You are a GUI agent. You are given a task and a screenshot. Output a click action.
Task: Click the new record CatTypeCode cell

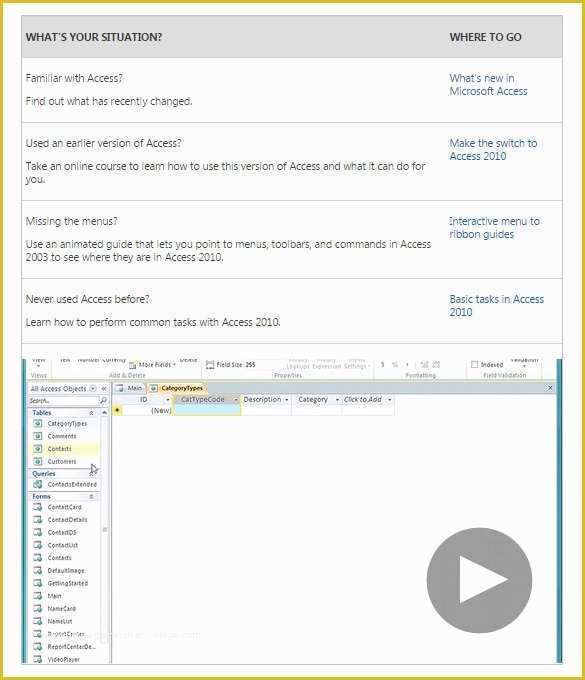point(207,410)
